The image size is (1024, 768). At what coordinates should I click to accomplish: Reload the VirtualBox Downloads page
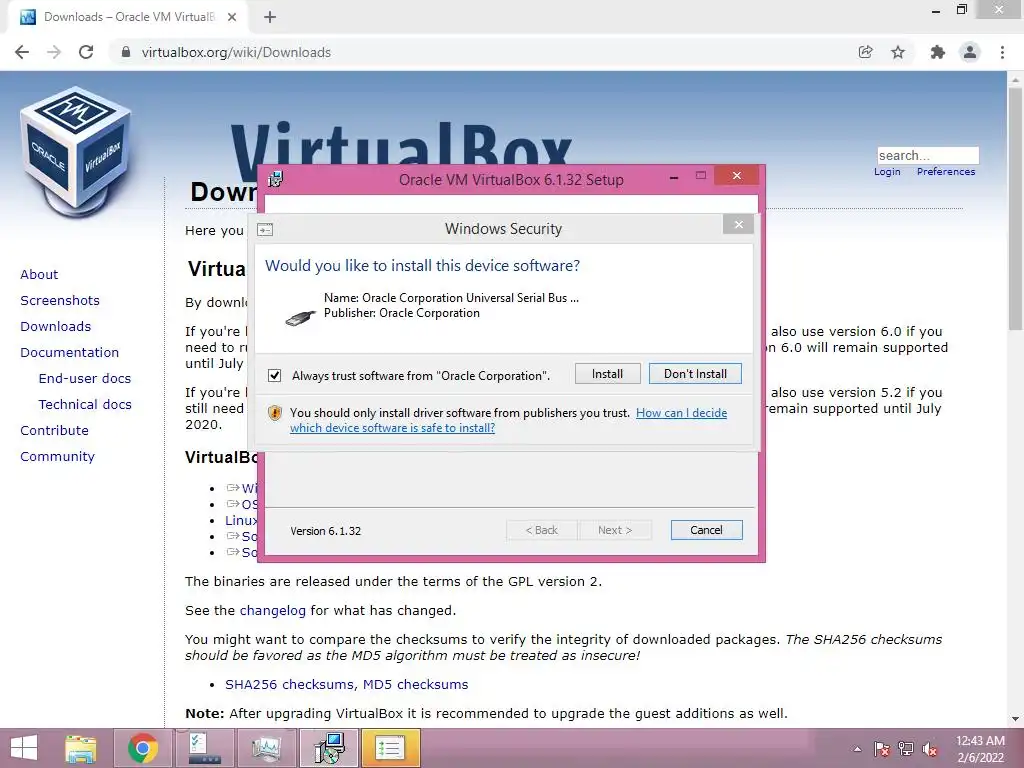[x=86, y=52]
